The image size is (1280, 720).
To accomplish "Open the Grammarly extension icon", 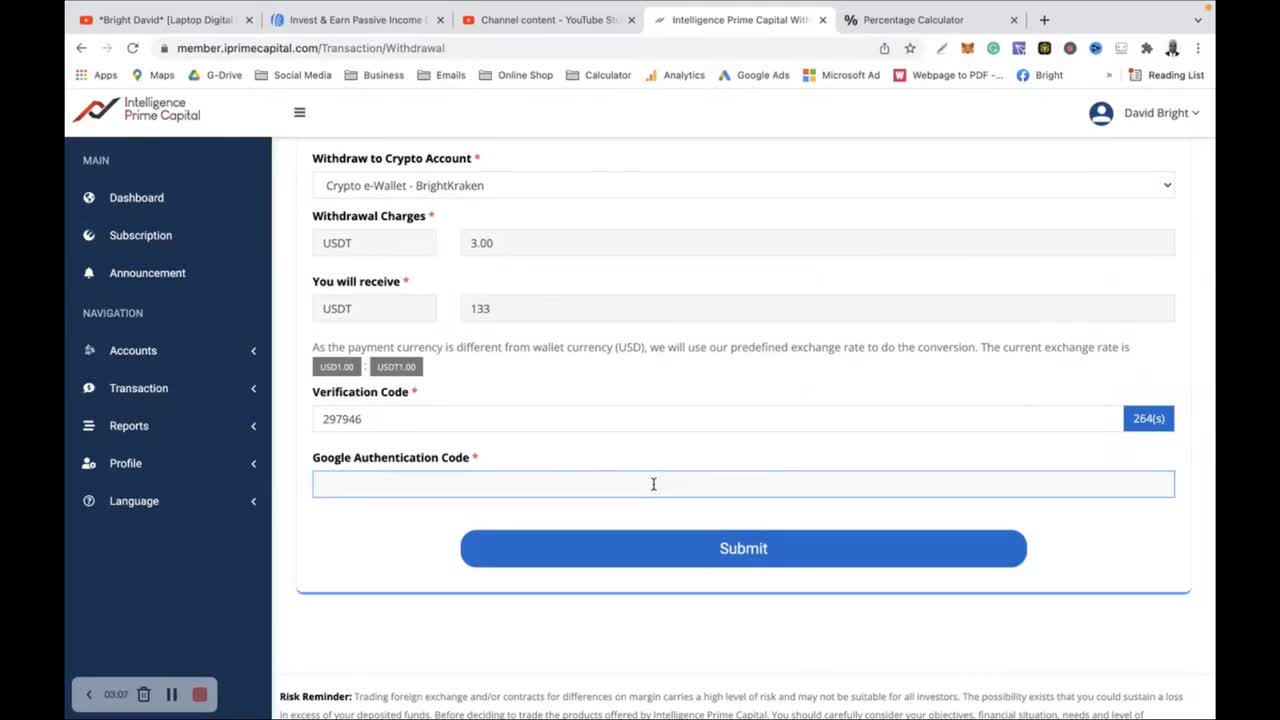I will point(993,48).
